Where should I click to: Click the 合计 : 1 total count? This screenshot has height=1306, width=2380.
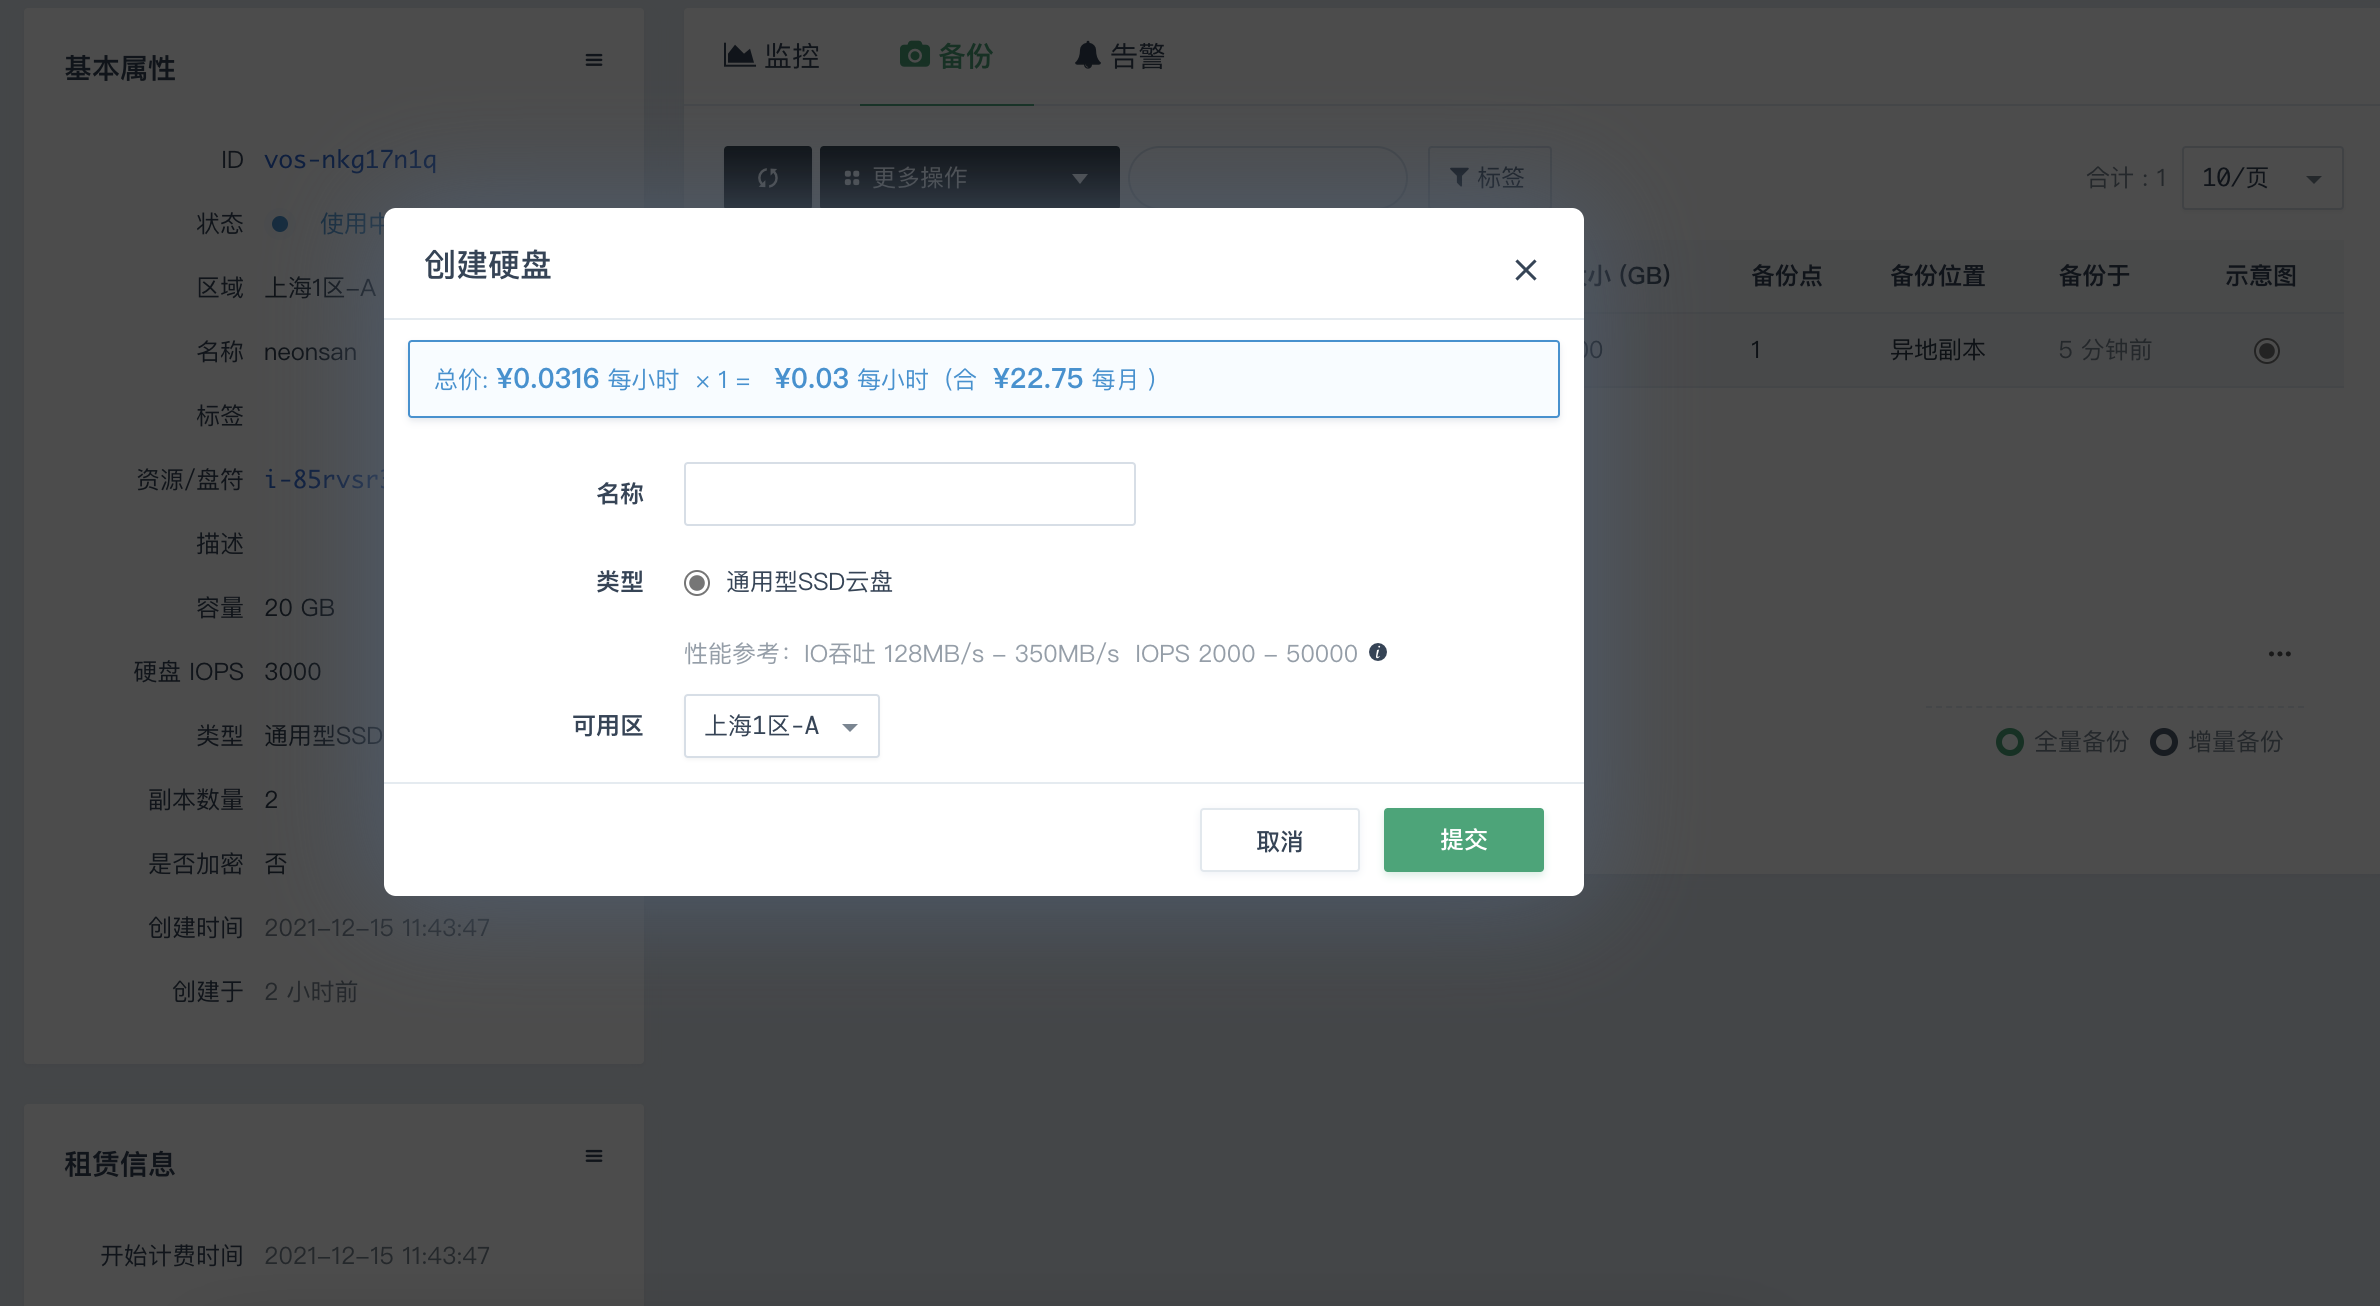pos(2125,178)
